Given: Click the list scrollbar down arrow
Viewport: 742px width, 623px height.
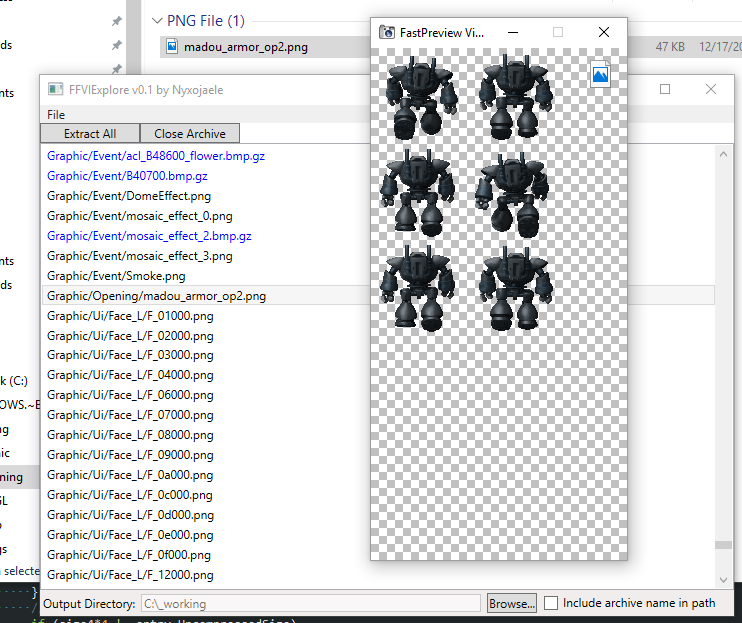Looking at the screenshot, I should 723,579.
